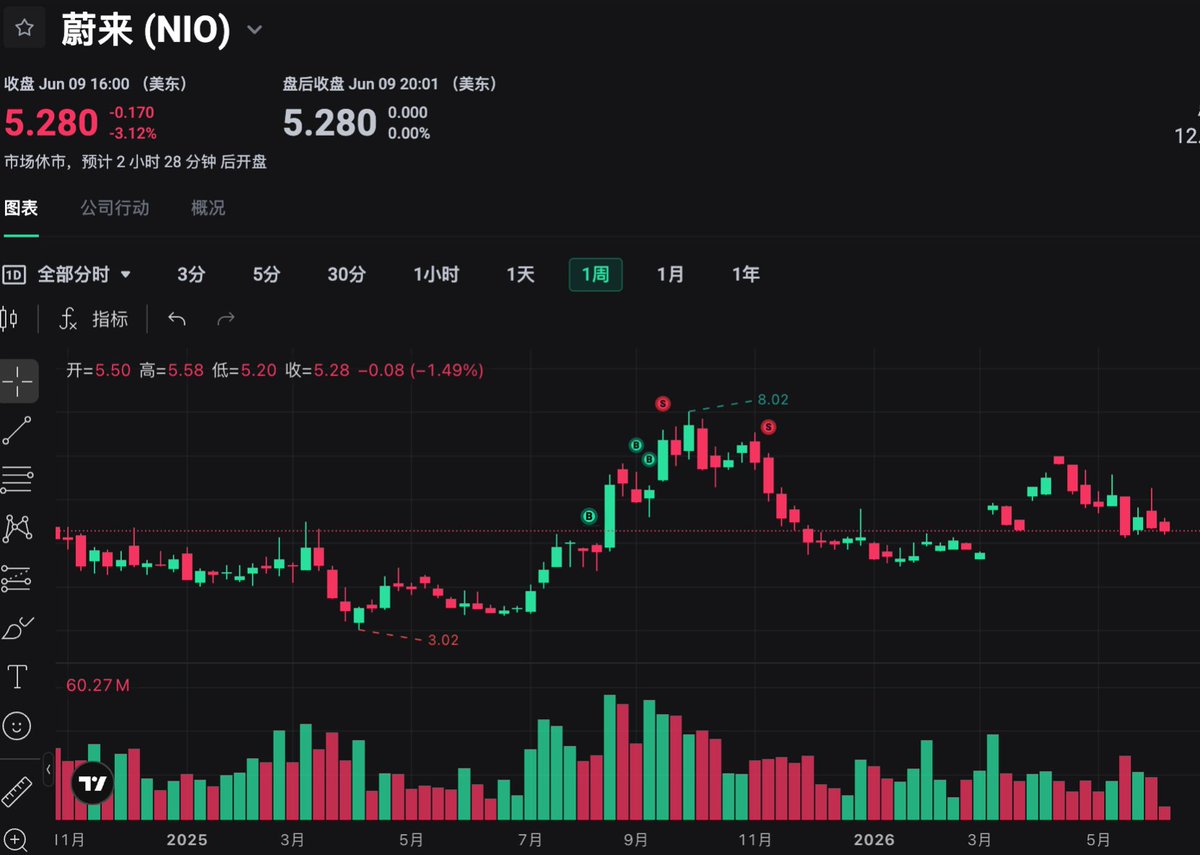Undo the last chart action
The height and width of the screenshot is (855, 1200).
(x=177, y=319)
